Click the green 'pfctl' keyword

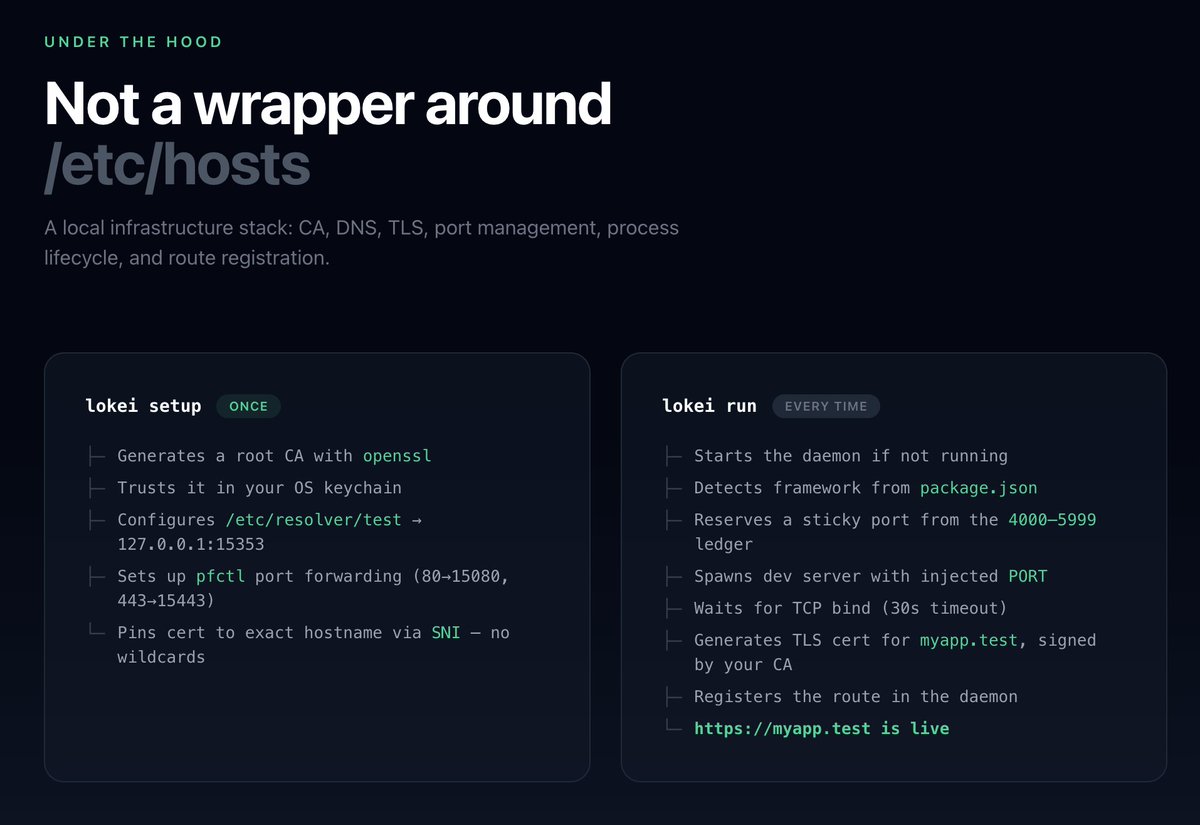coord(220,577)
